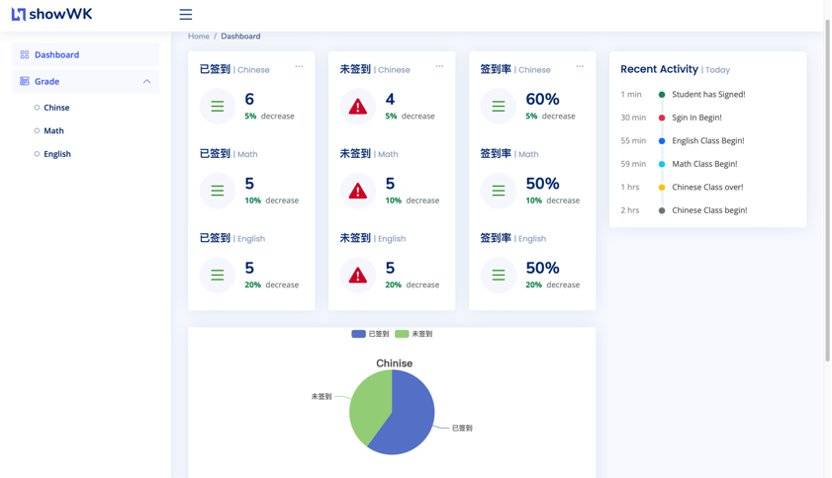Click warning icon in 未签到 English card

358,275
